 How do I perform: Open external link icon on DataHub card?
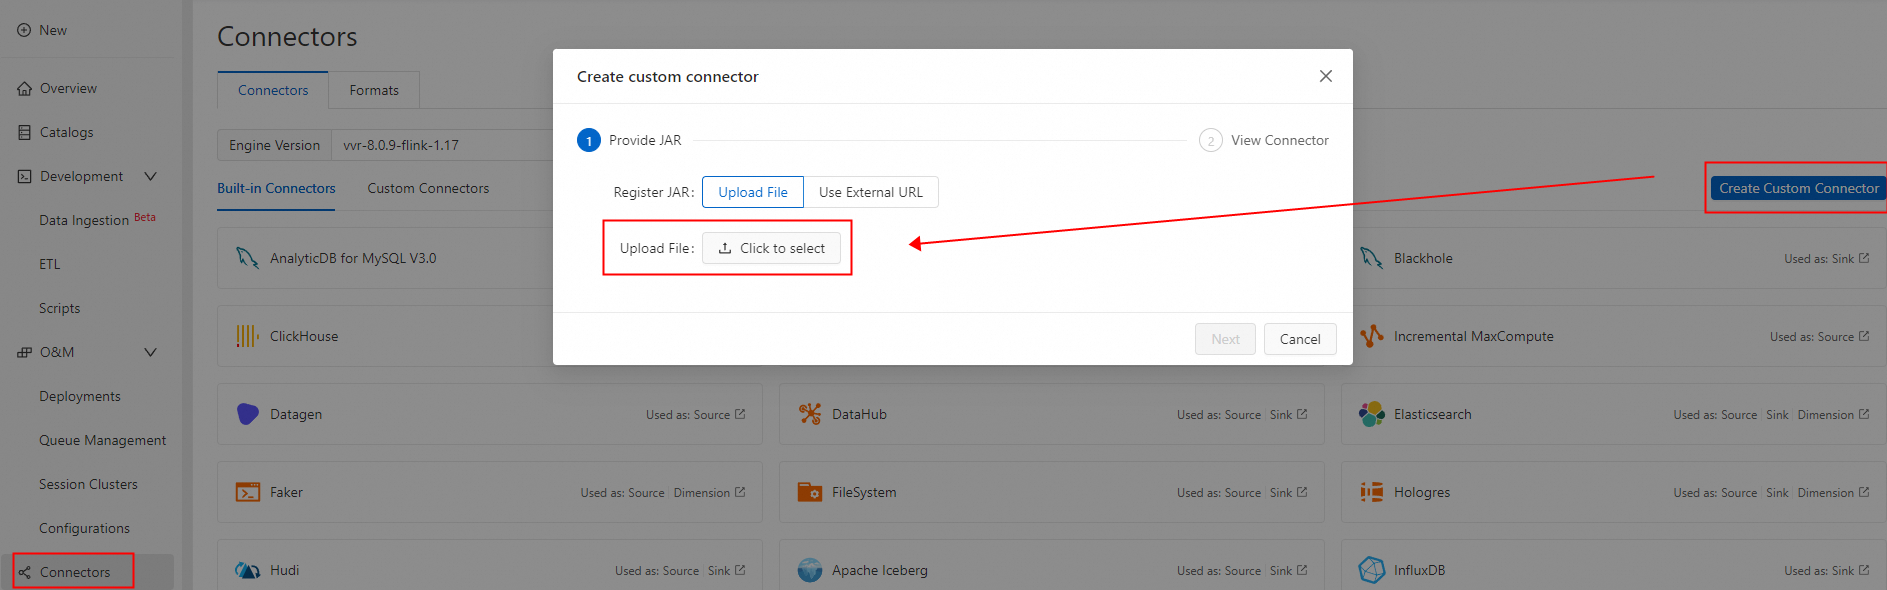[1302, 414]
